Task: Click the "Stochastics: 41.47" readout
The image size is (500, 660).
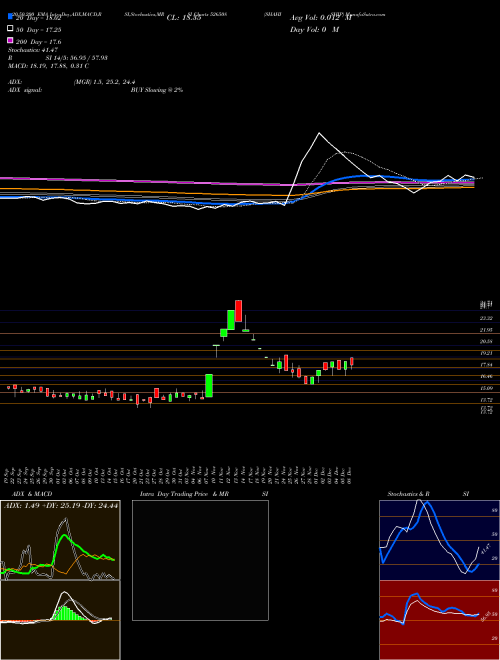Action: click(33, 50)
